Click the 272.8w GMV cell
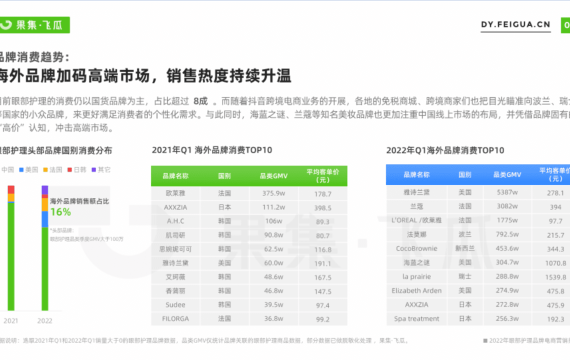The height and width of the screenshot is (360, 570). (x=507, y=305)
